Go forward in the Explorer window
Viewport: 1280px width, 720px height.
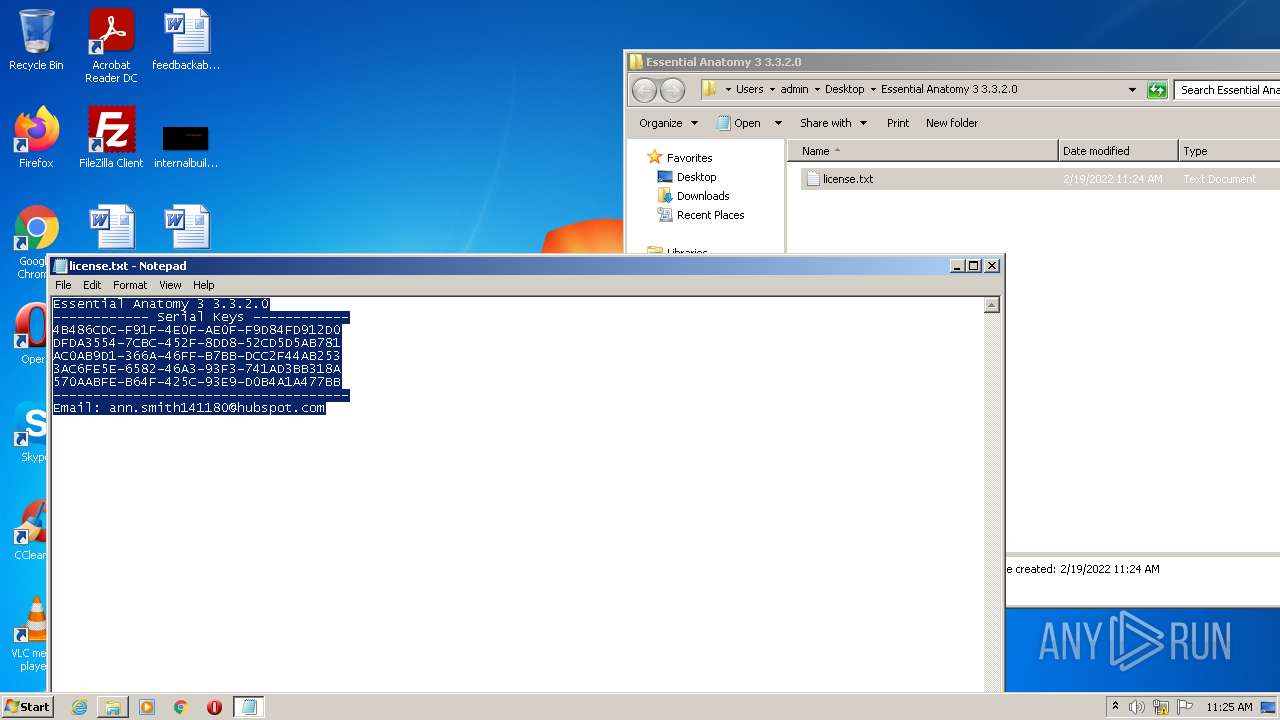point(673,90)
